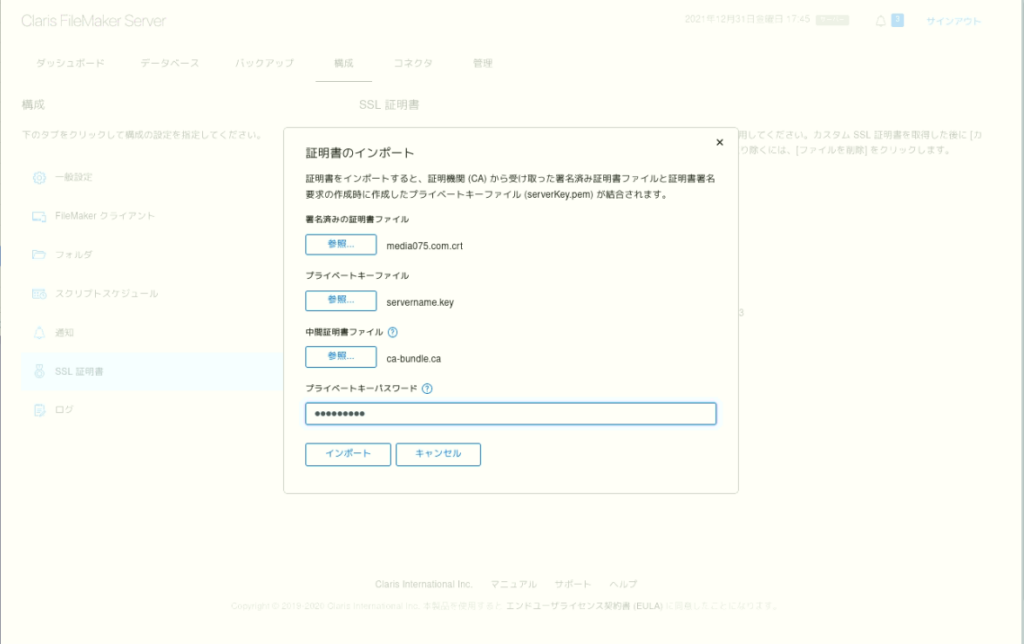Click the スクリプトスケジュール calendar icon
Image resolution: width=1024 pixels, height=644 pixels.
click(39, 294)
